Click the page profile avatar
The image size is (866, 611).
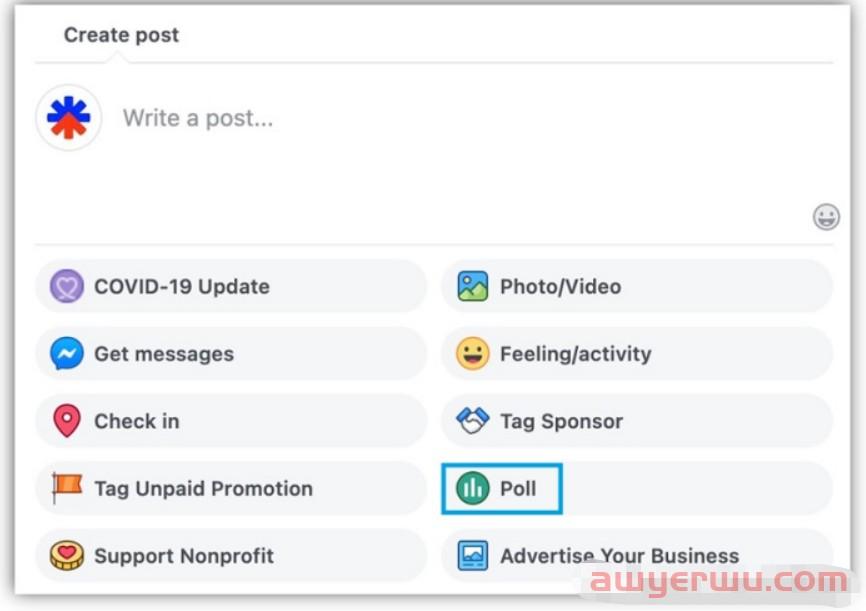pos(68,118)
